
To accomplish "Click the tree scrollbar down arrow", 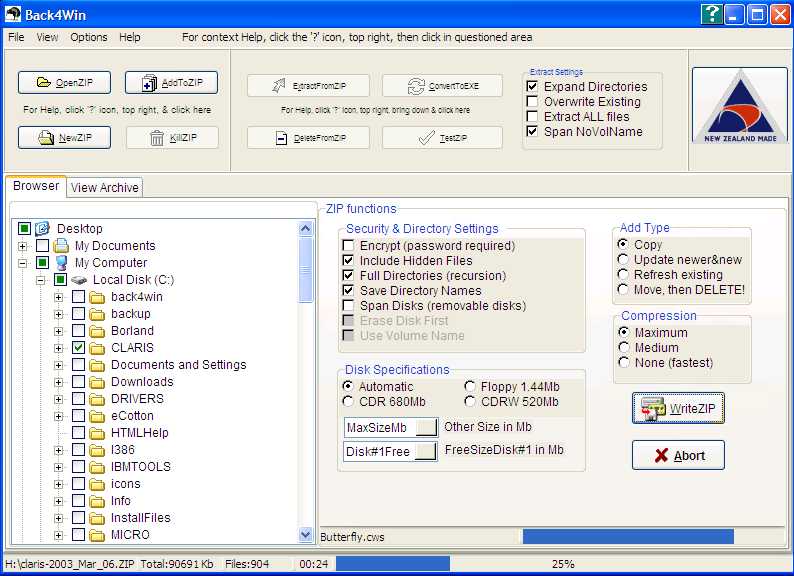I will click(305, 534).
